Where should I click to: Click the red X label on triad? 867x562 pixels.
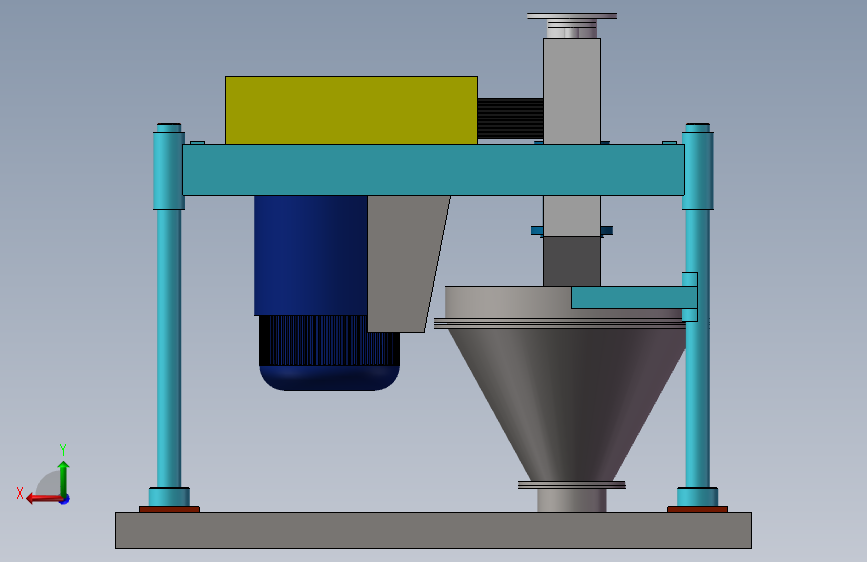coord(20,493)
